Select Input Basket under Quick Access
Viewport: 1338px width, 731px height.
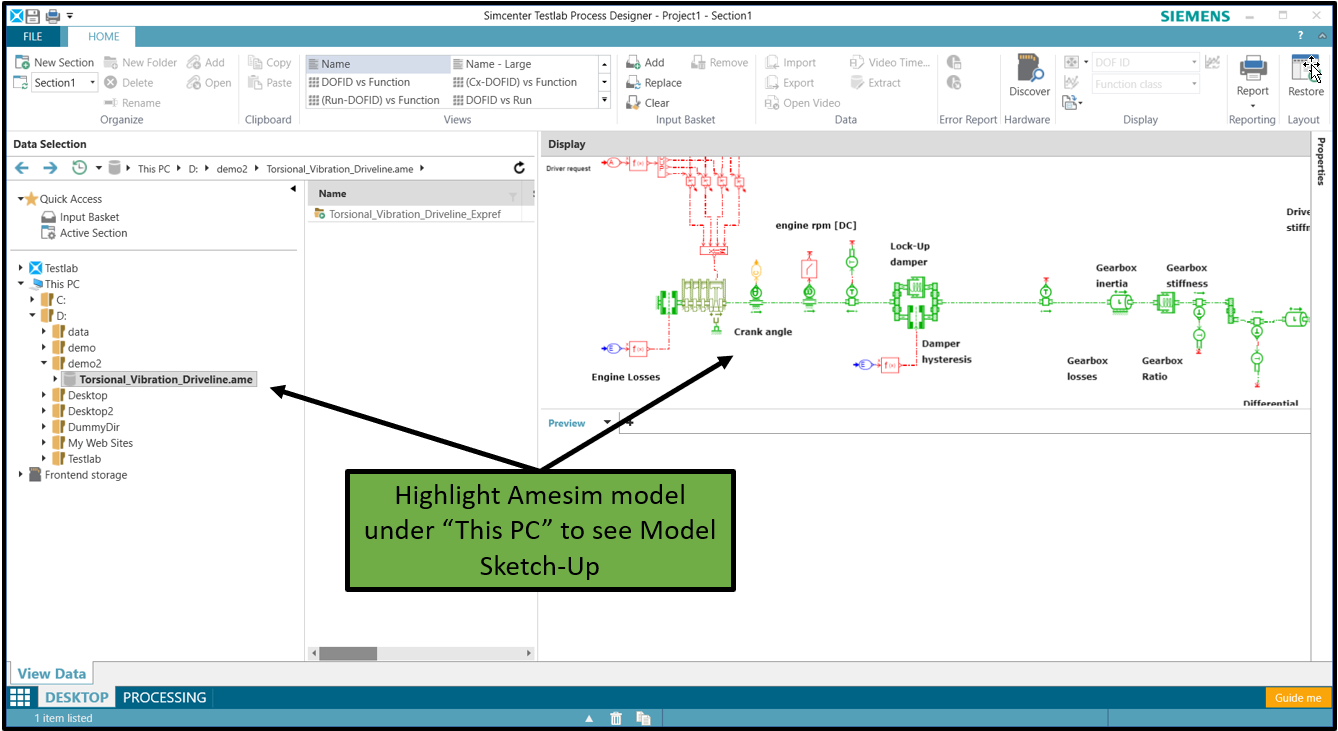89,217
